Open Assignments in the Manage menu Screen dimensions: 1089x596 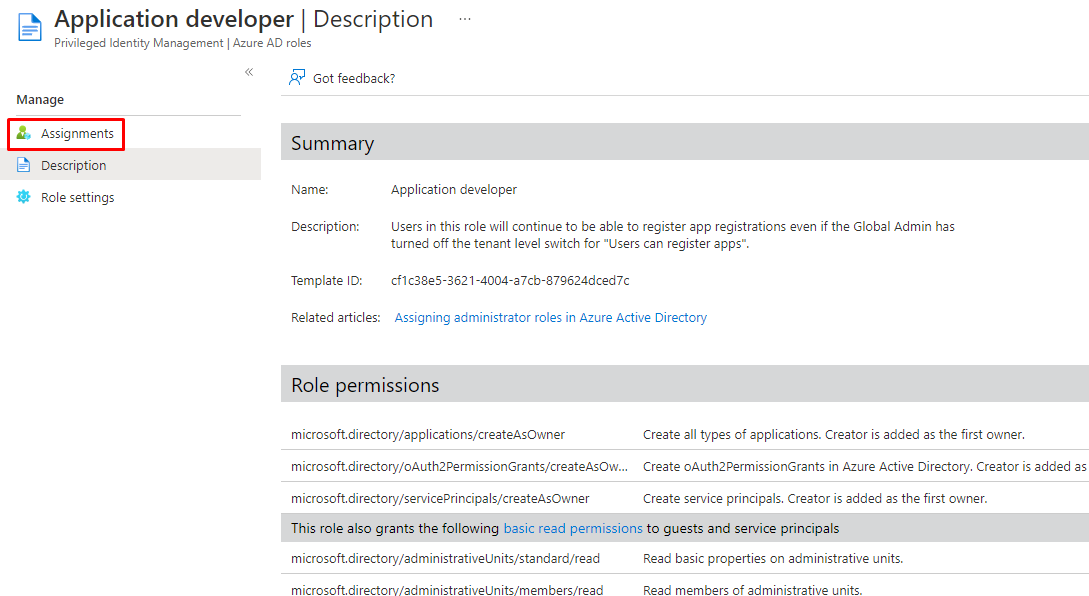pyautogui.click(x=77, y=133)
